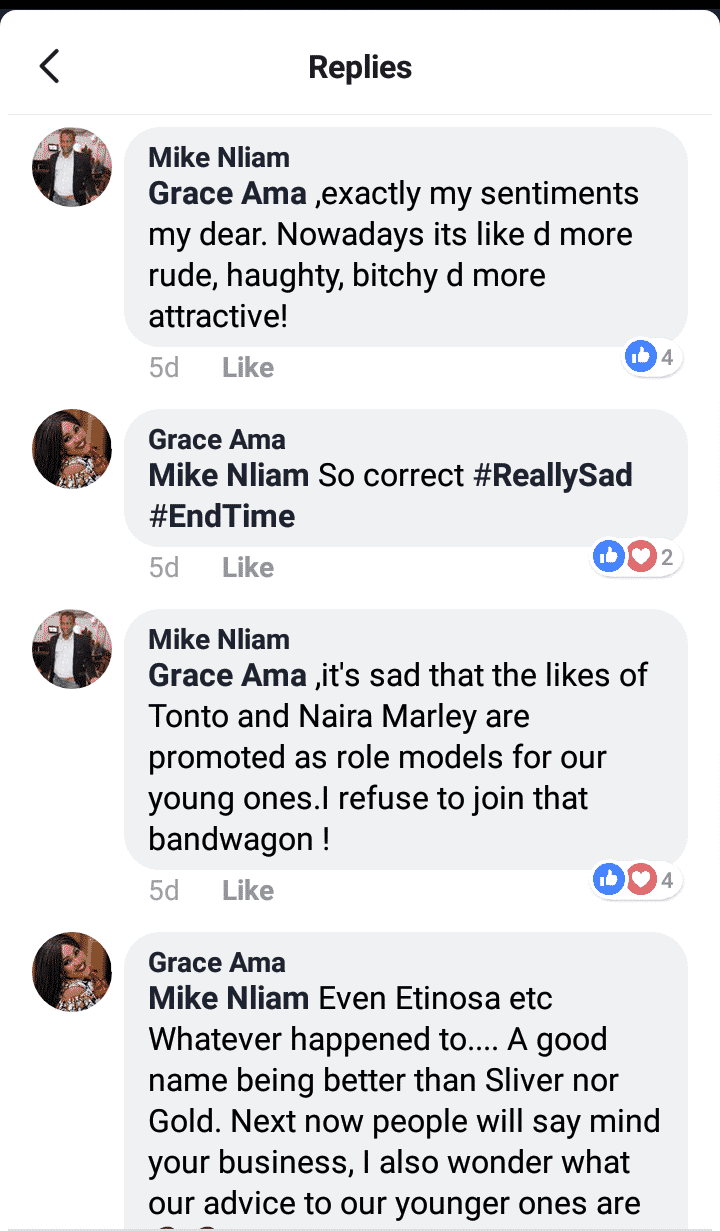Open the #EndTime hashtag
Screen dimensions: 720x1231
[222, 516]
